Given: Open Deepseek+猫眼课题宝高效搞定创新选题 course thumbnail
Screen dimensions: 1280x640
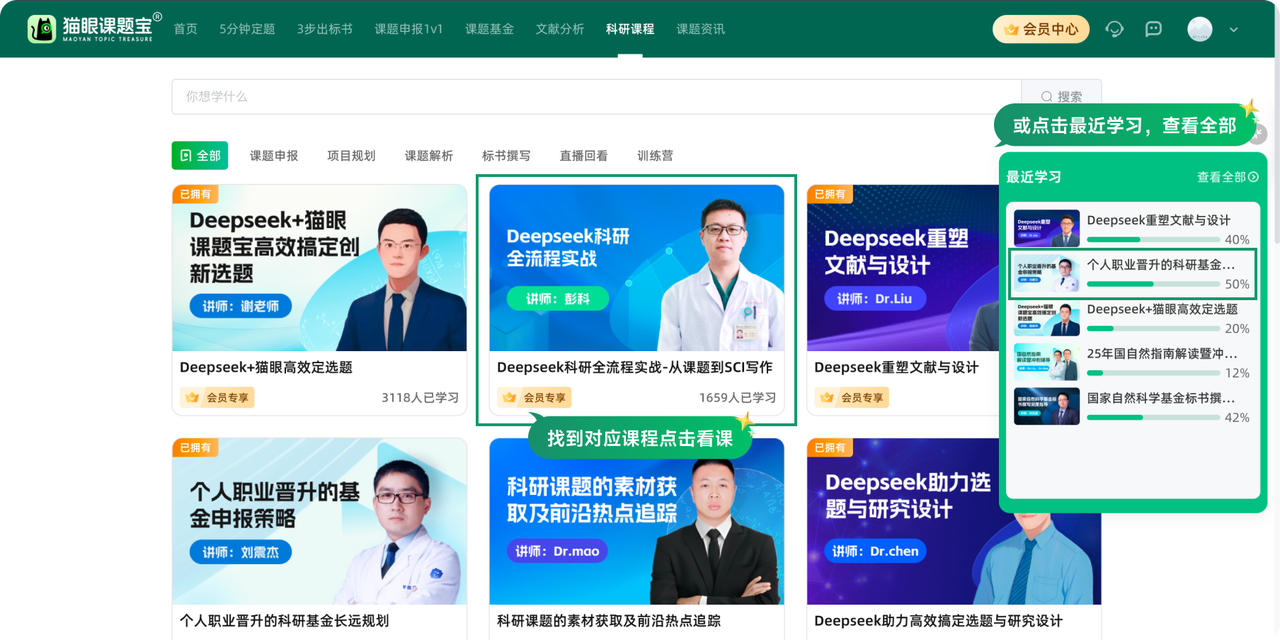Looking at the screenshot, I should tap(319, 268).
